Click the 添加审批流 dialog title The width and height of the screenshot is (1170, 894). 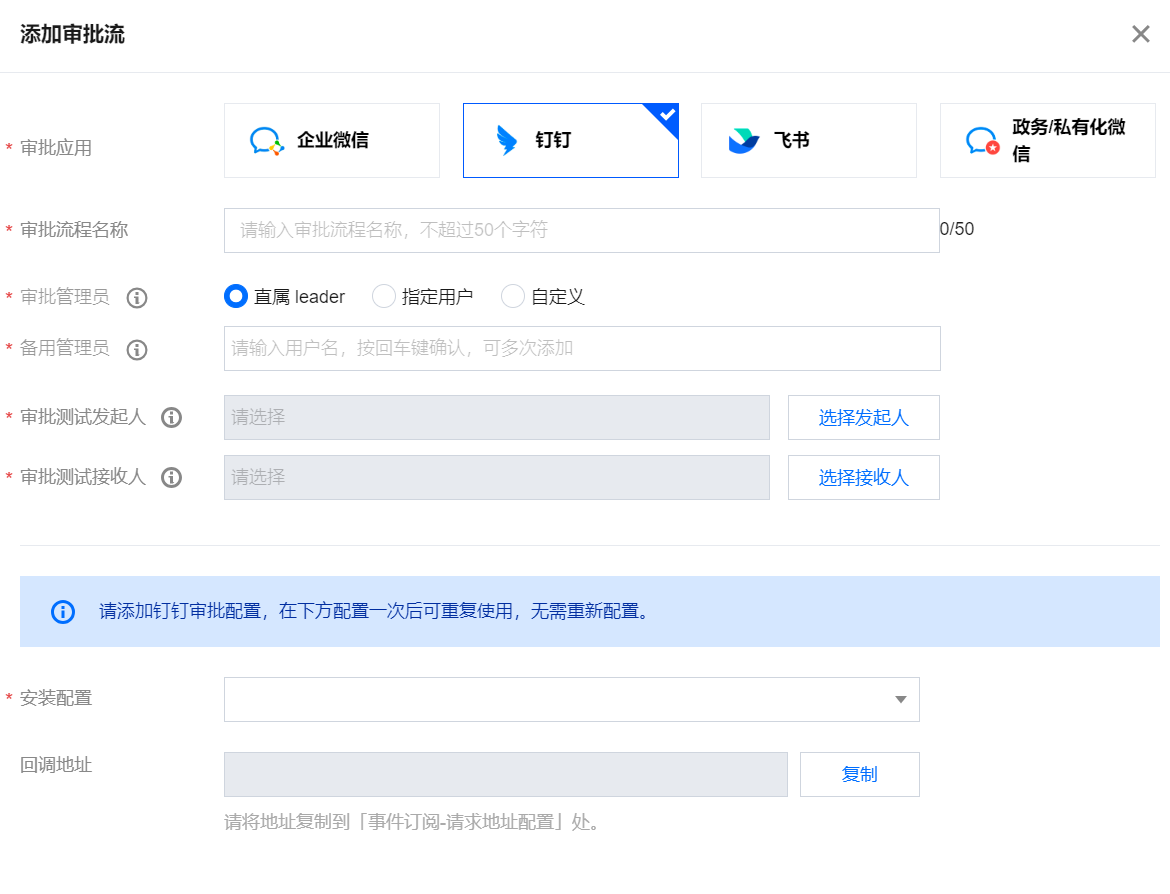click(x=72, y=34)
